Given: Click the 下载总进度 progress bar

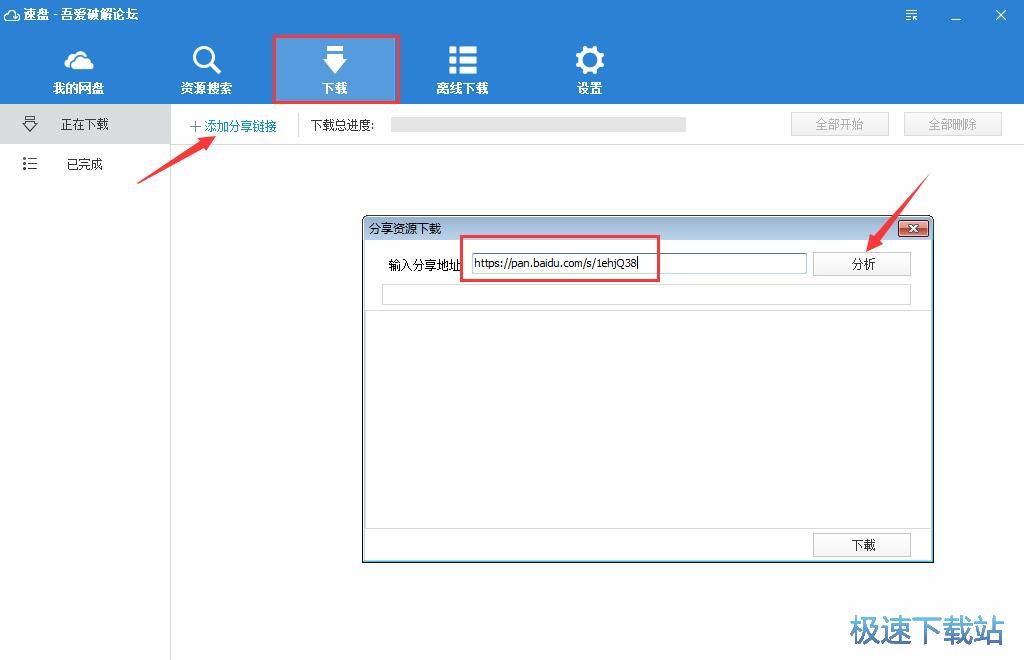Looking at the screenshot, I should 538,125.
